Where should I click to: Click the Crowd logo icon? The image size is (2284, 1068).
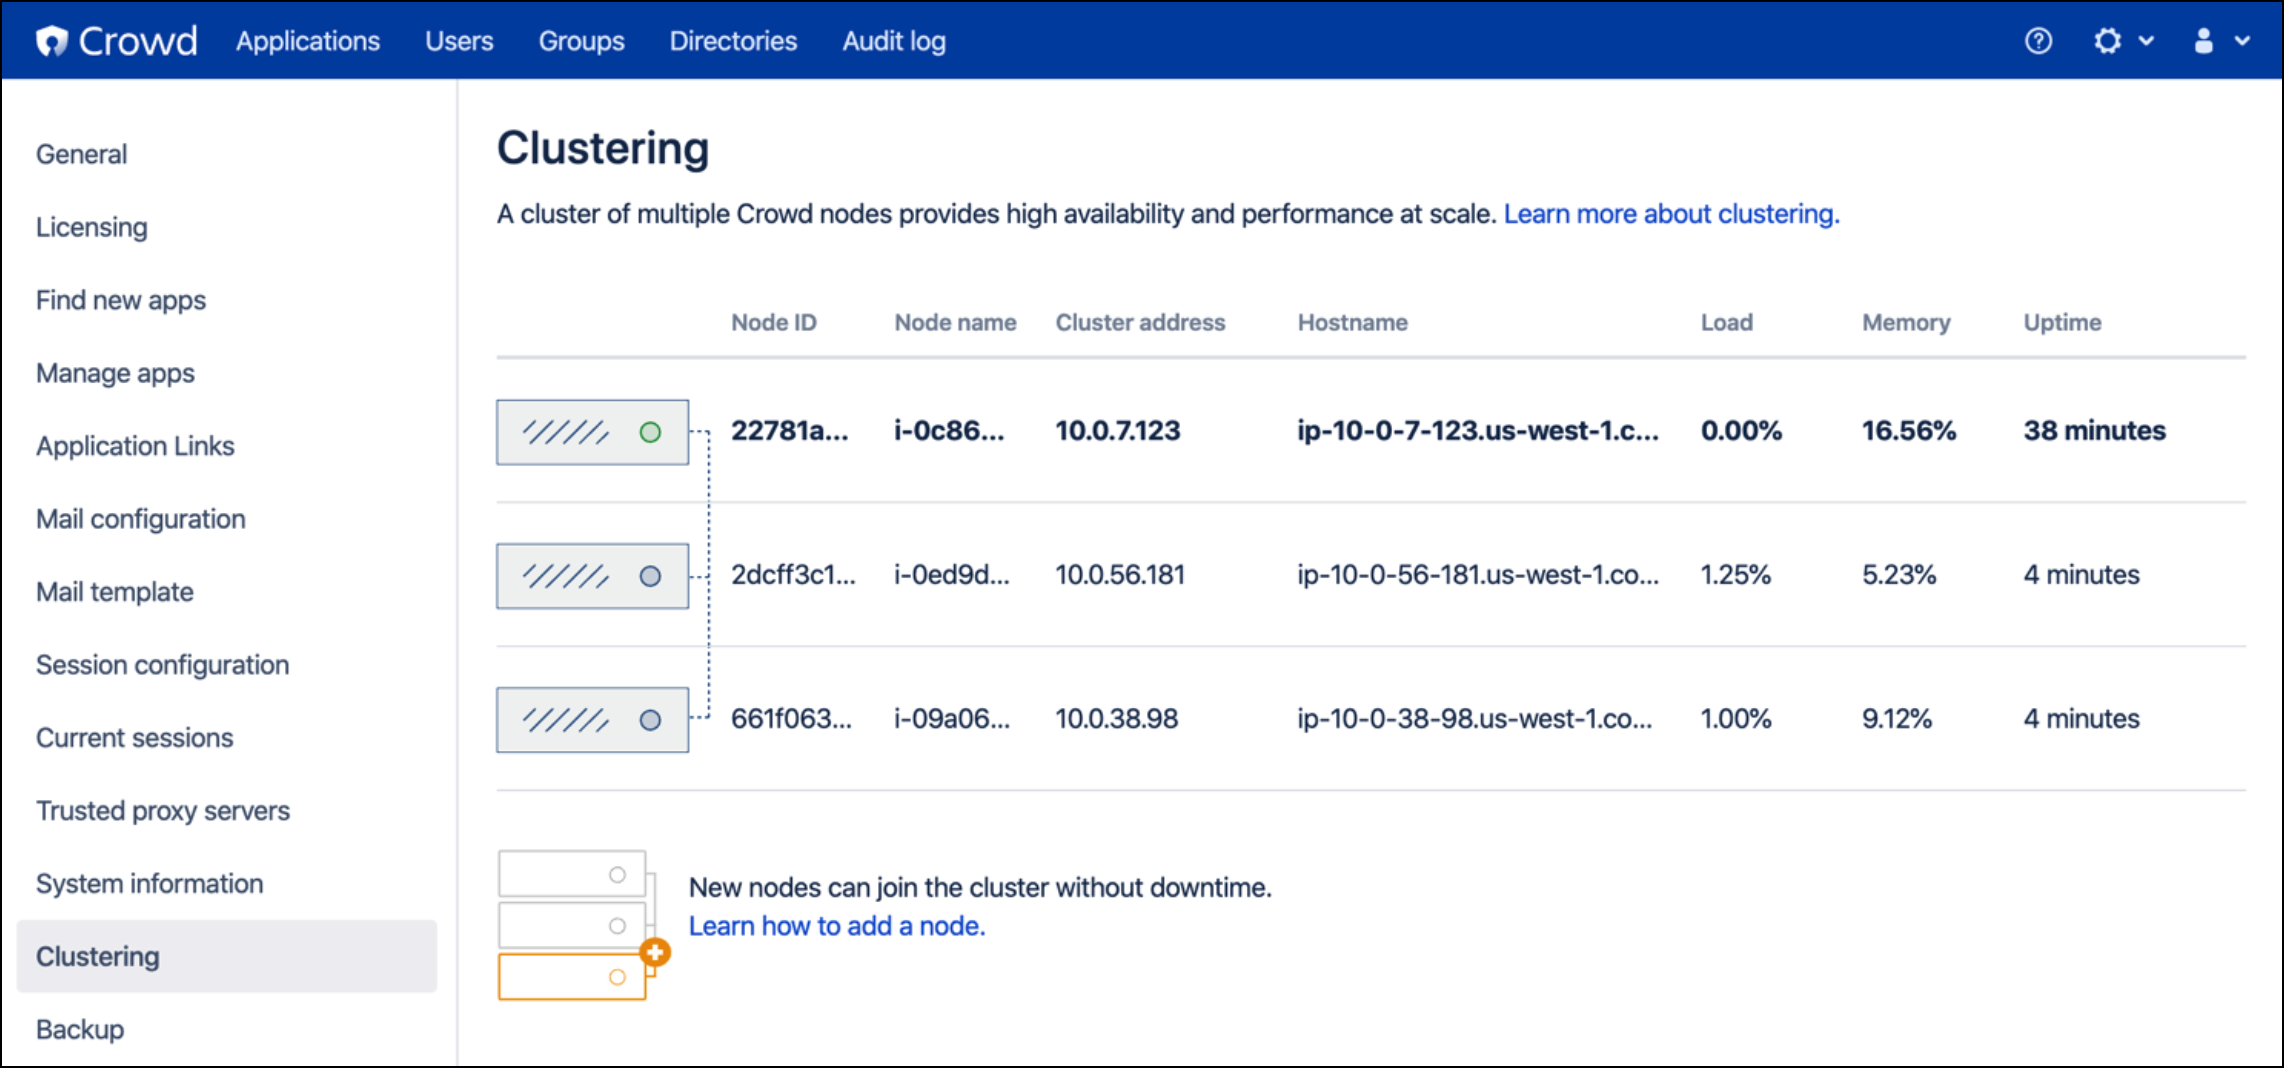click(52, 41)
